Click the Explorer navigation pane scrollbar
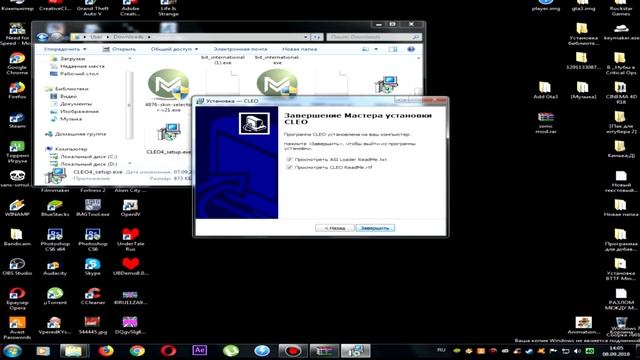The width and height of the screenshot is (640, 360). click(129, 105)
